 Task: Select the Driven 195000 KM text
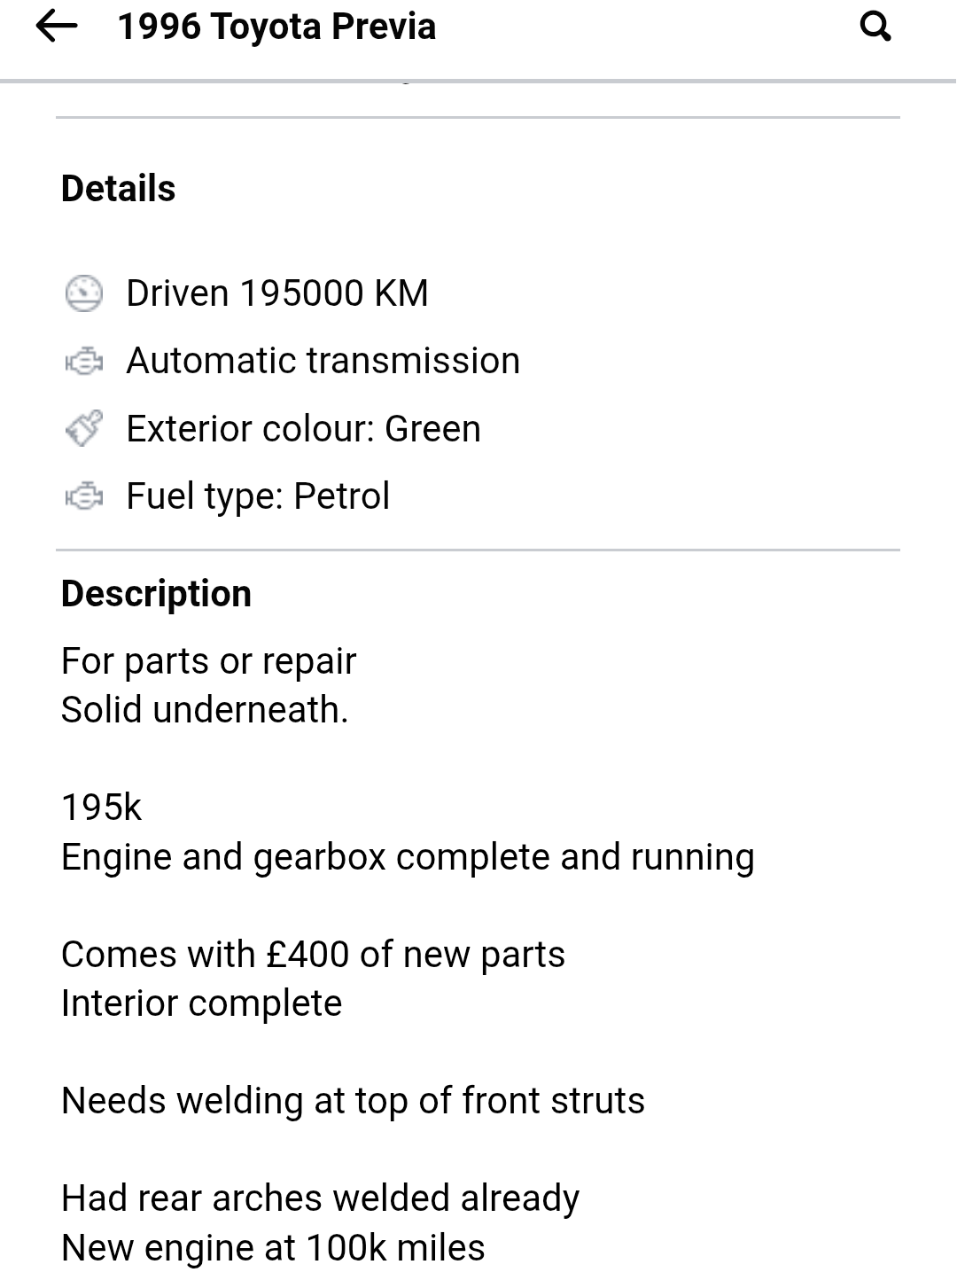277,293
